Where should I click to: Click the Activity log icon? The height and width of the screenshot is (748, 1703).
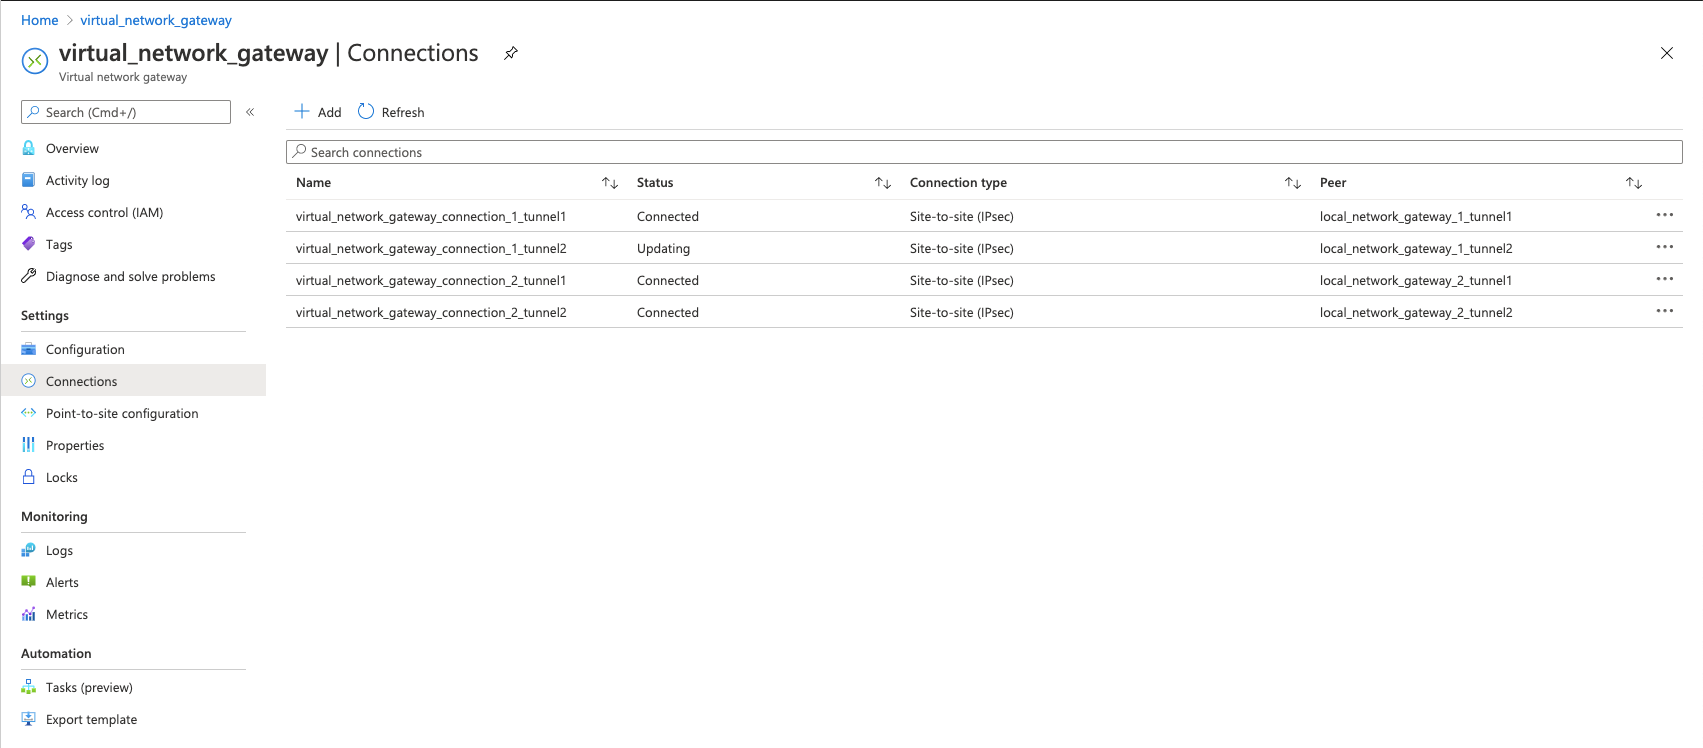(x=29, y=180)
